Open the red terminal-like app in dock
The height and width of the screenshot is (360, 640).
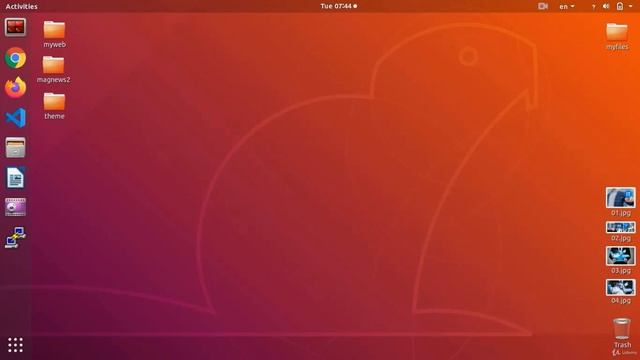(x=16, y=27)
